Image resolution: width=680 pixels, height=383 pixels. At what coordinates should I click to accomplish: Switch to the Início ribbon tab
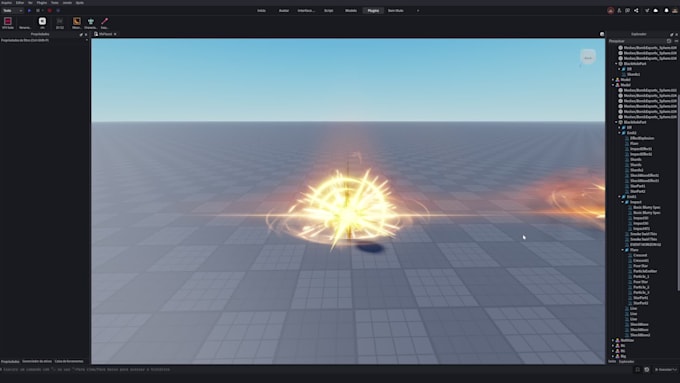coord(262,10)
